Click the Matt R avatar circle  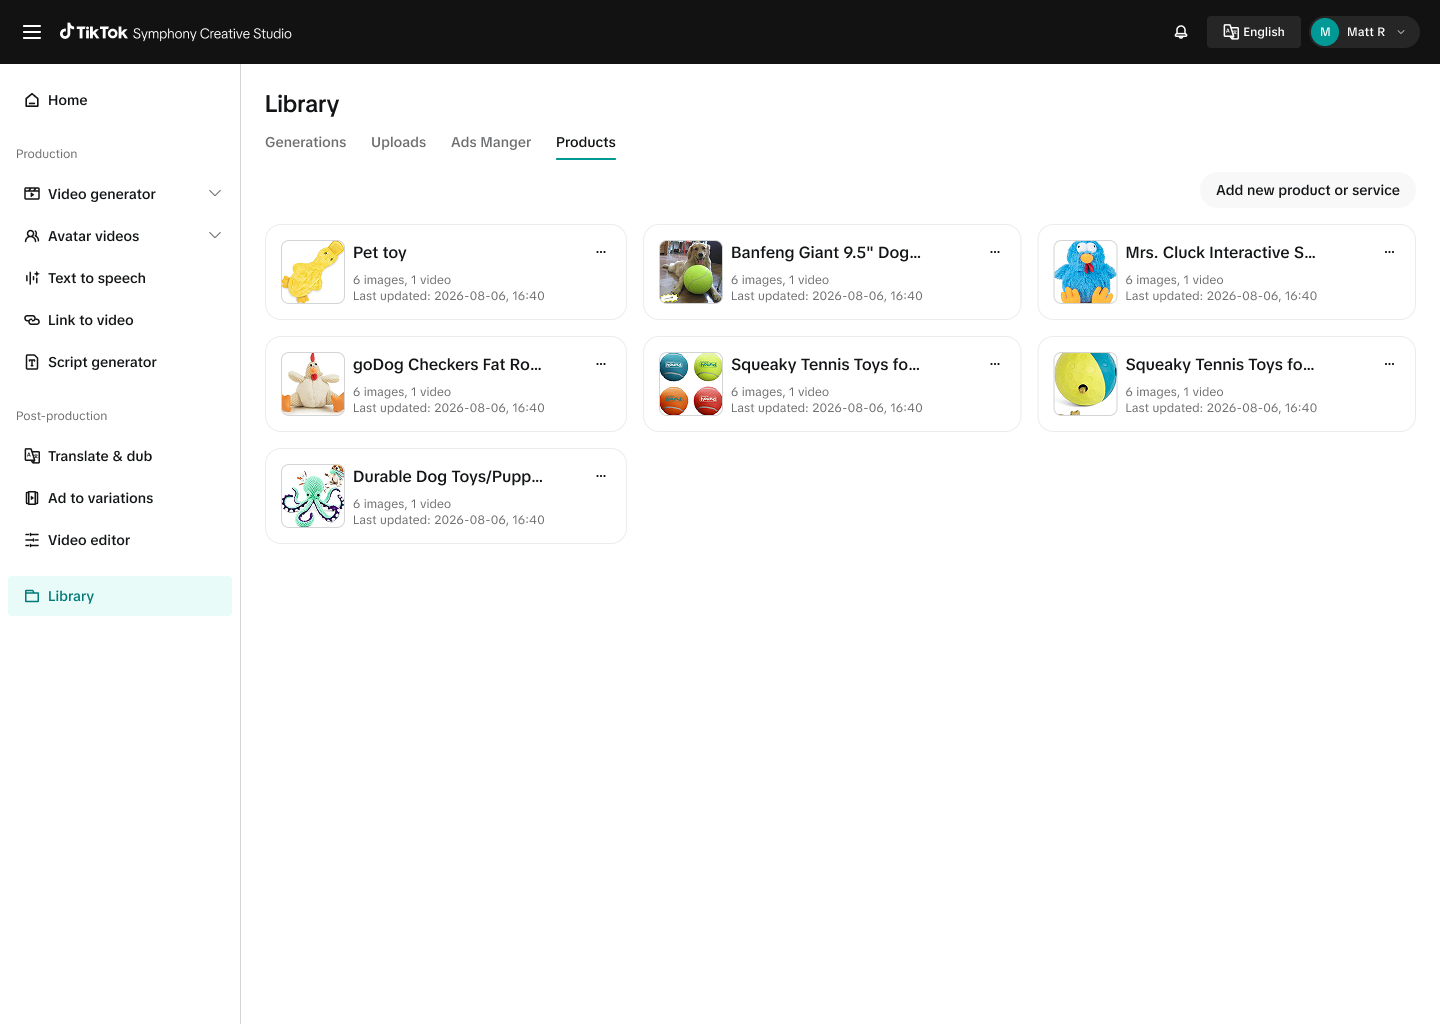(1325, 32)
